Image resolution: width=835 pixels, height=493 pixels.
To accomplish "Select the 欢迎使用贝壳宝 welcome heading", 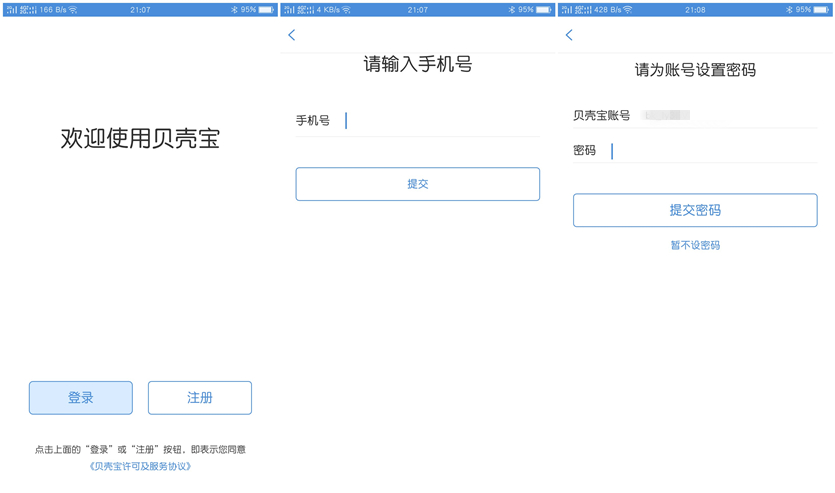I will tap(140, 138).
